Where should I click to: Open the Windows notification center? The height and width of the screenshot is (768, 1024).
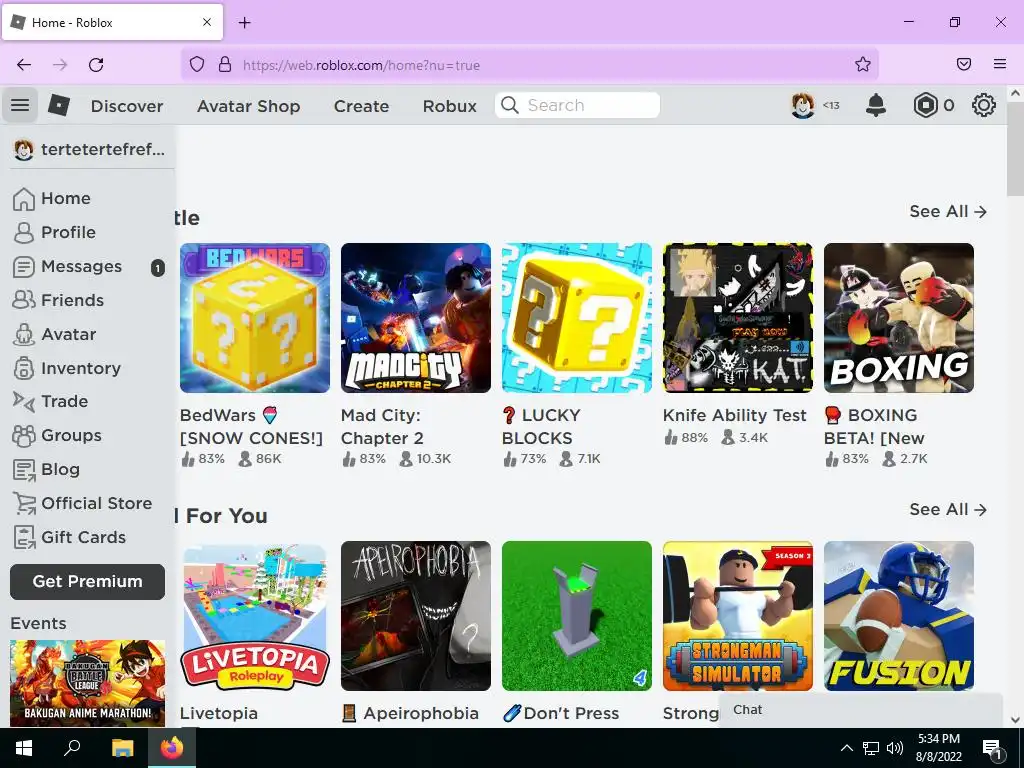[991, 748]
